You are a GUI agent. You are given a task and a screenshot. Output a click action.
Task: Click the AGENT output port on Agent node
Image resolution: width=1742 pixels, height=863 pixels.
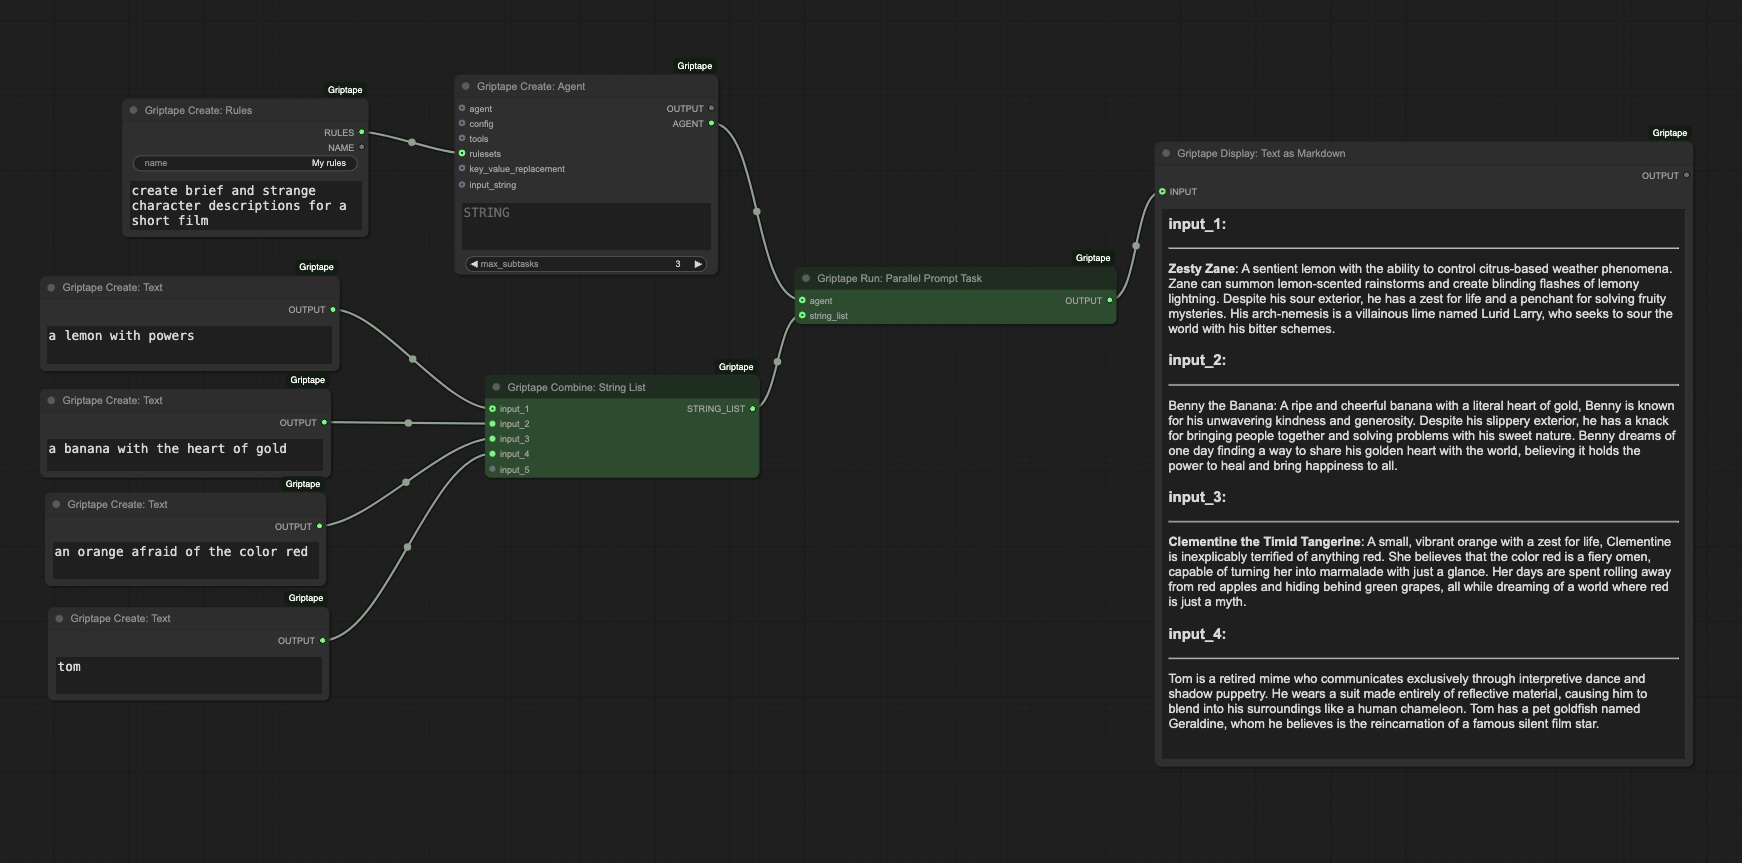tap(711, 123)
